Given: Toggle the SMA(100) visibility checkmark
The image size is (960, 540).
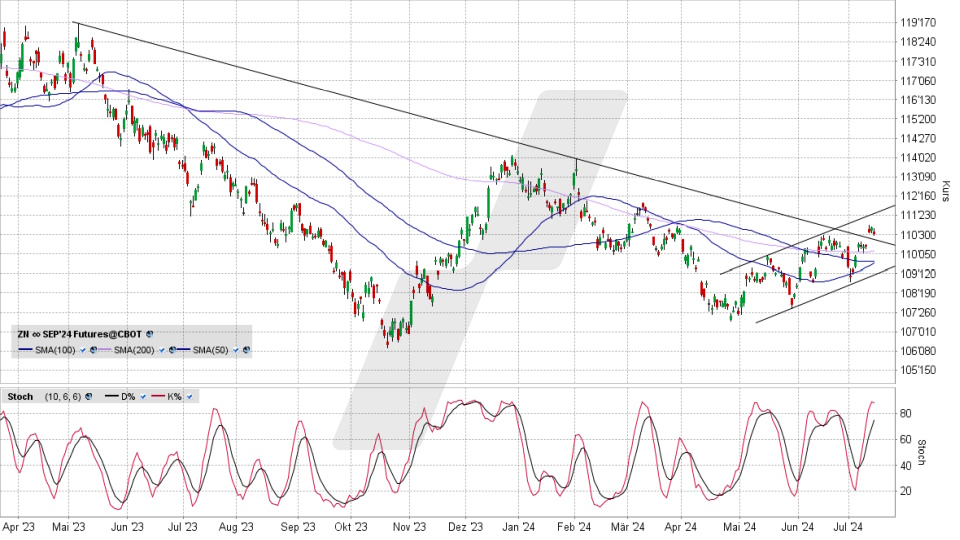Looking at the screenshot, I should tap(83, 350).
